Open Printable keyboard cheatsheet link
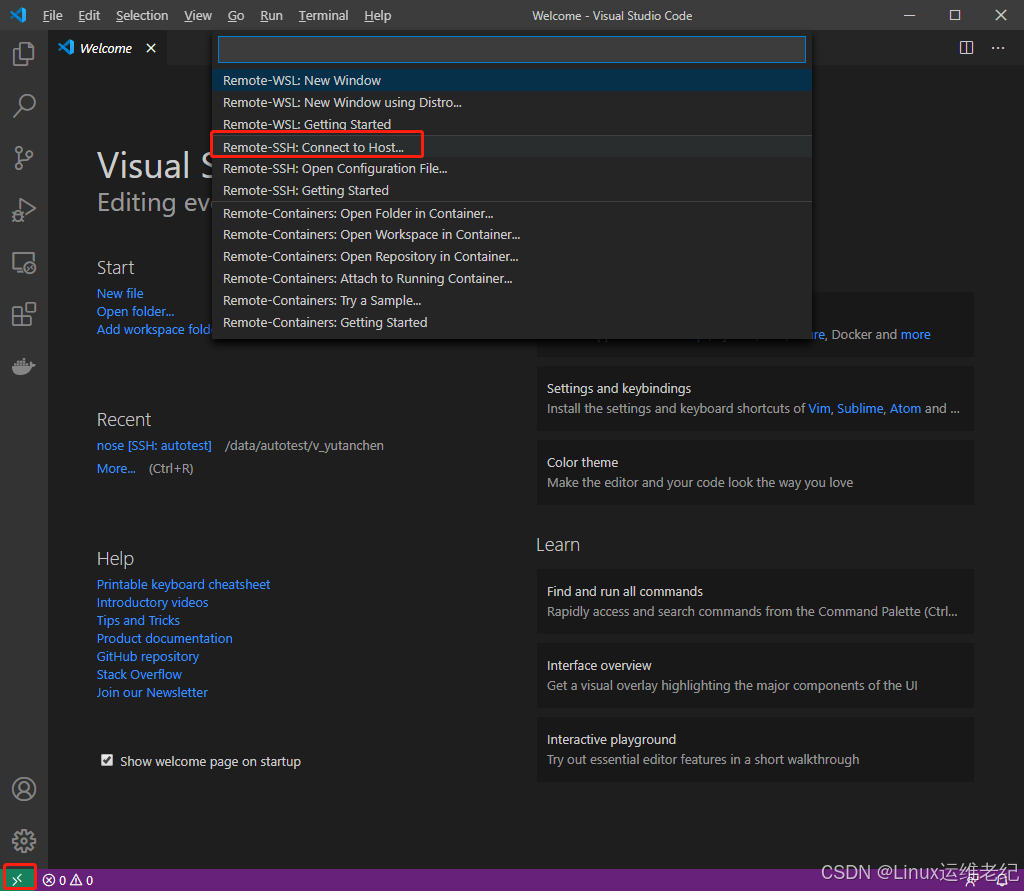 point(184,585)
